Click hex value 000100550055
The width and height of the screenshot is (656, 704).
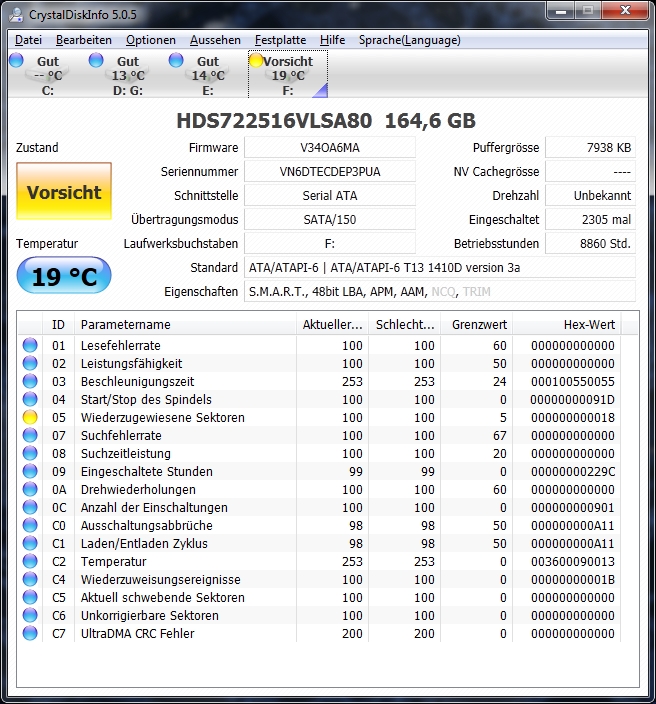pyautogui.click(x=572, y=382)
